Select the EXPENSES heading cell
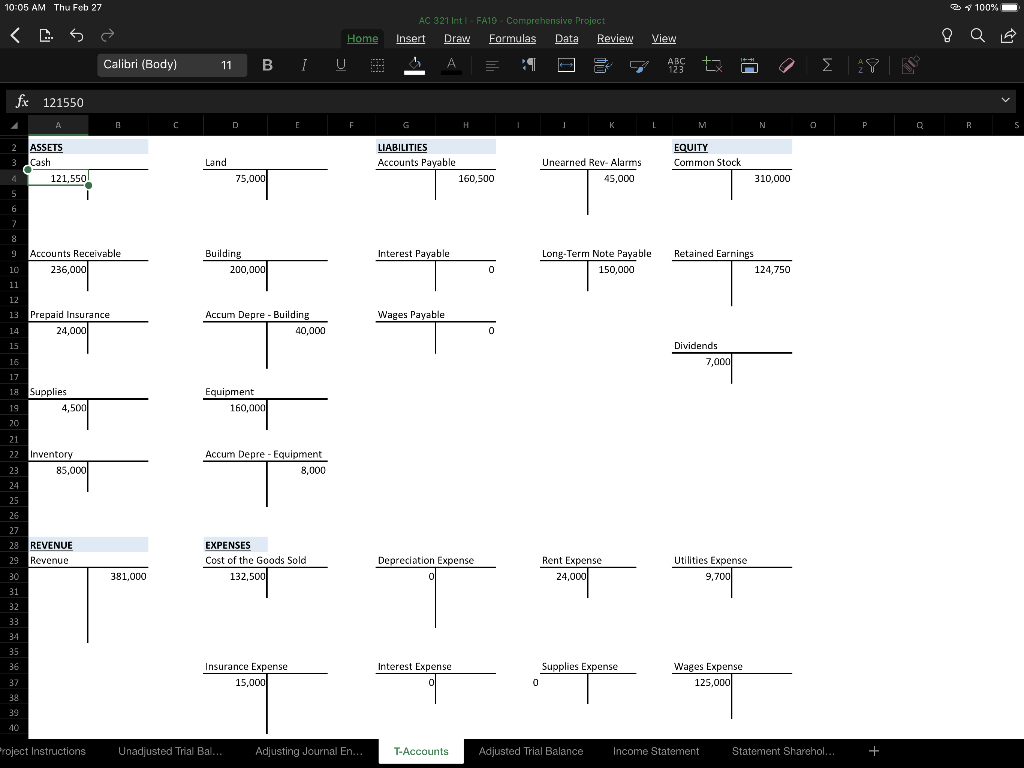The image size is (1024, 768). pos(235,545)
